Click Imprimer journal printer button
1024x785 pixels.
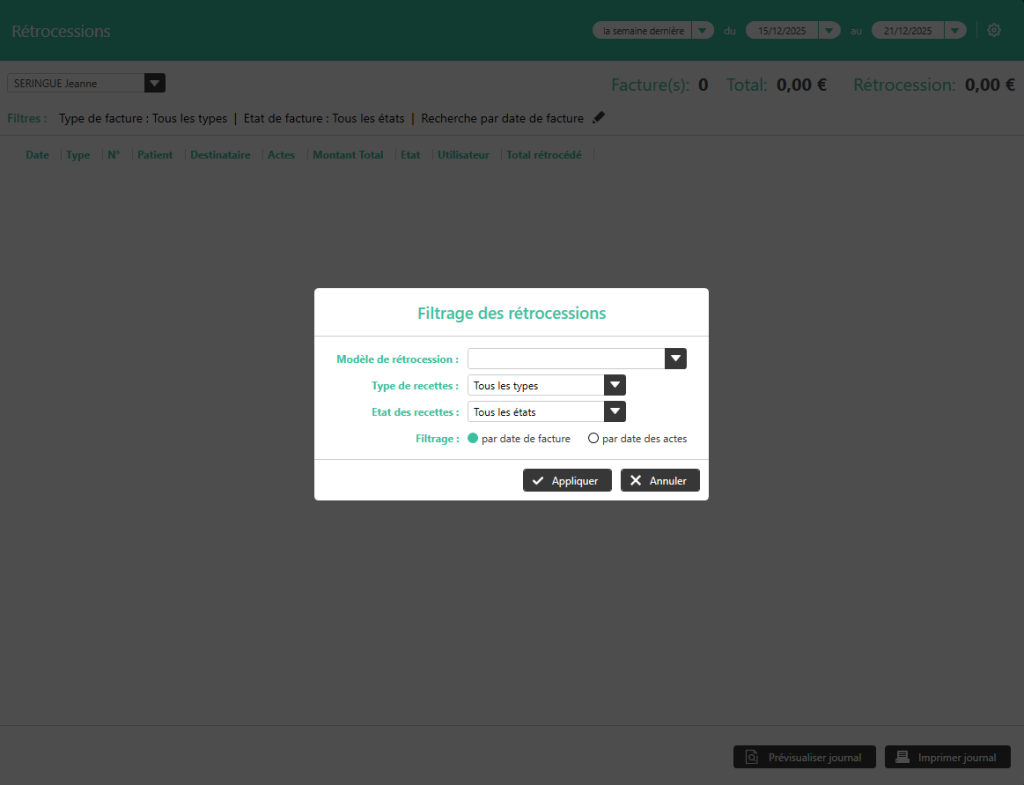click(x=947, y=757)
